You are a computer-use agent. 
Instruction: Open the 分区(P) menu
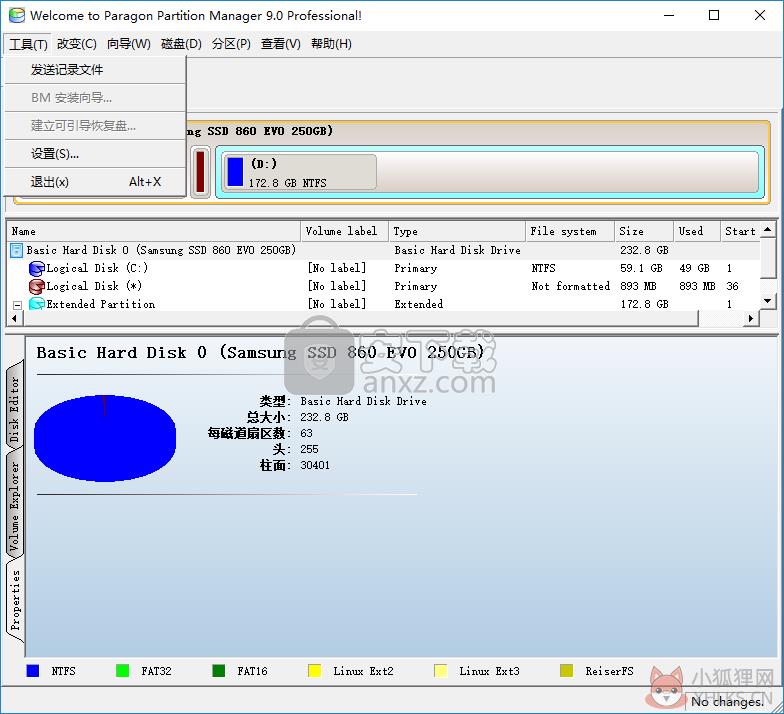click(231, 44)
